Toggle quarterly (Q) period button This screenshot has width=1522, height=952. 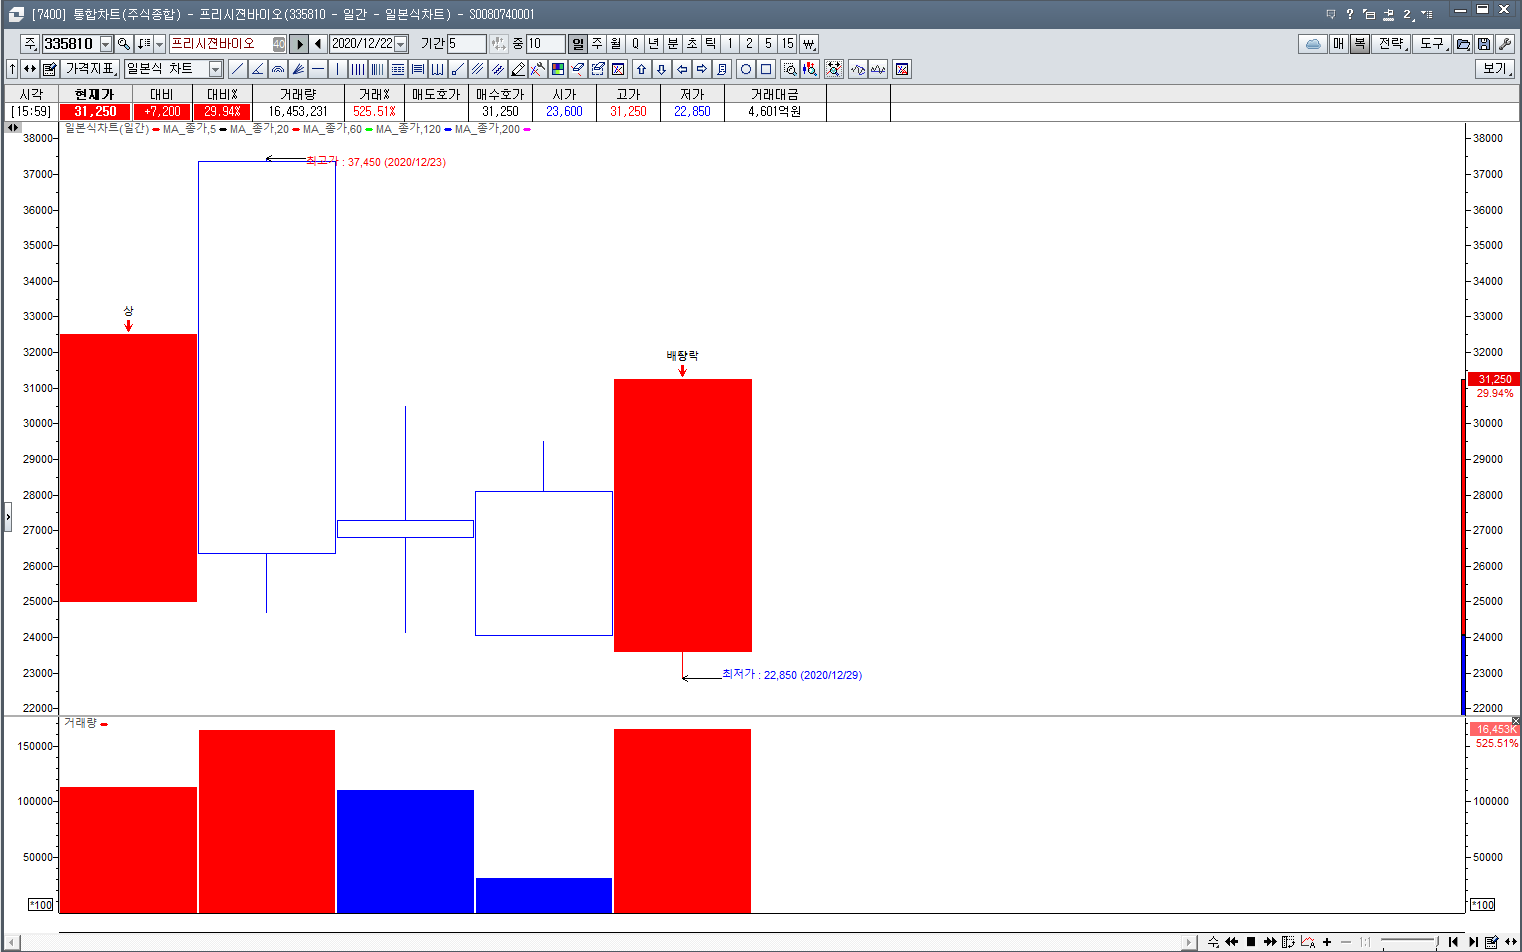(x=635, y=44)
